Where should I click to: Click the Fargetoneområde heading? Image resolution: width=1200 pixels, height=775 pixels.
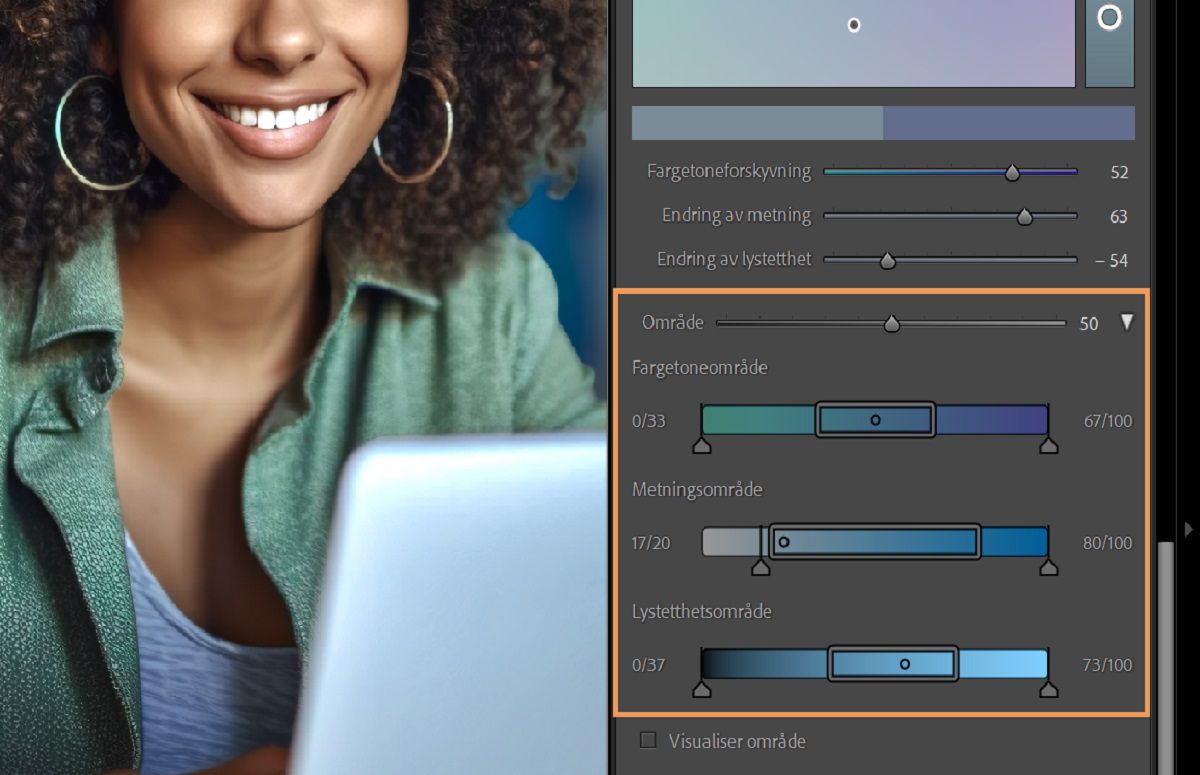tap(700, 368)
